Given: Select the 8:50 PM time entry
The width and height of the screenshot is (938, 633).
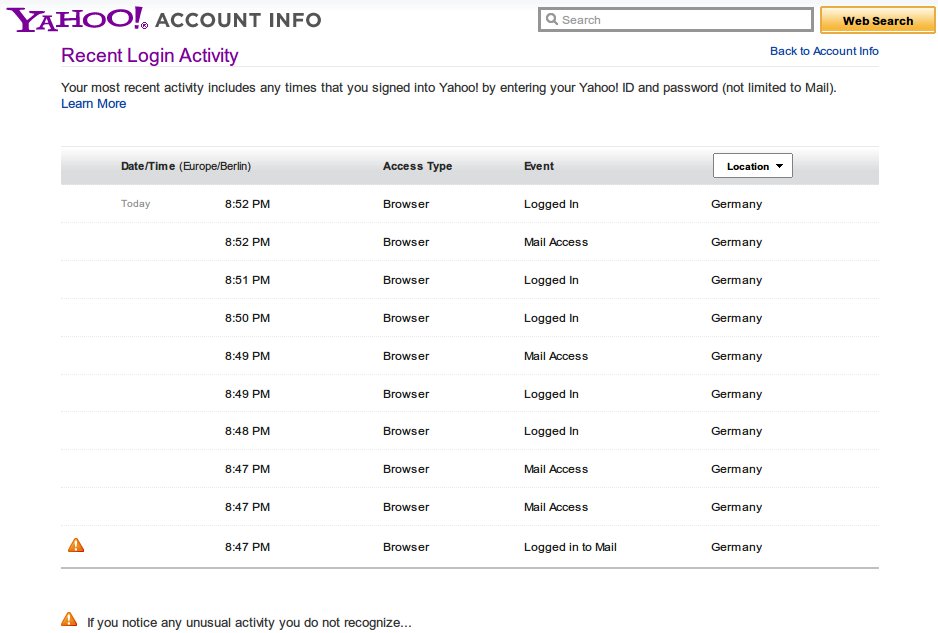Looking at the screenshot, I should tap(247, 318).
